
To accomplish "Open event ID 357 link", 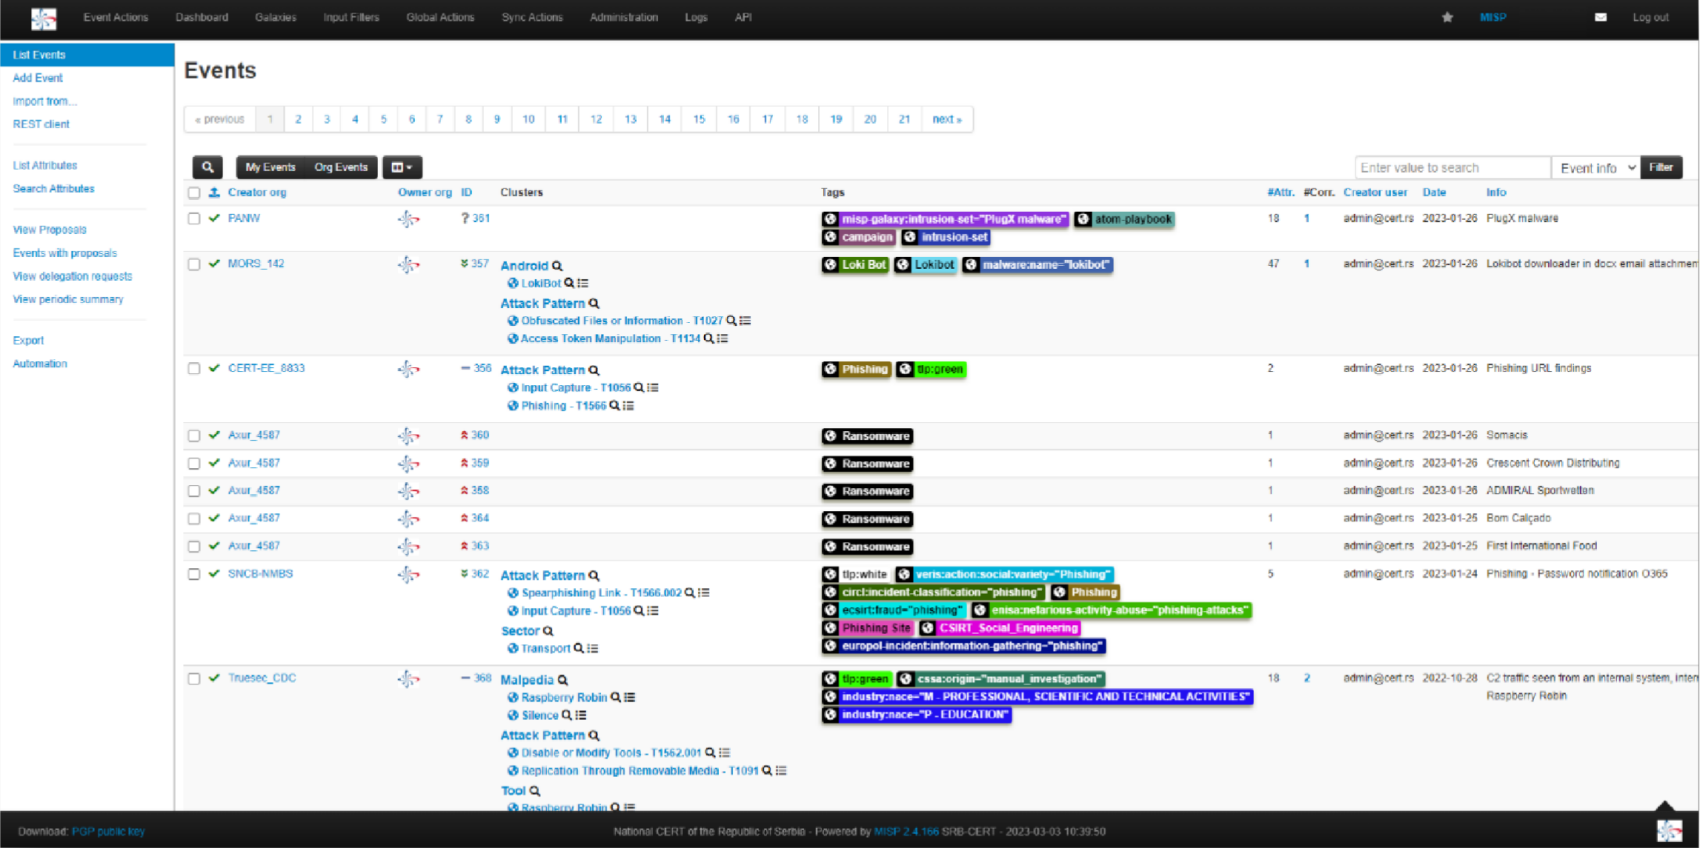I will point(480,264).
